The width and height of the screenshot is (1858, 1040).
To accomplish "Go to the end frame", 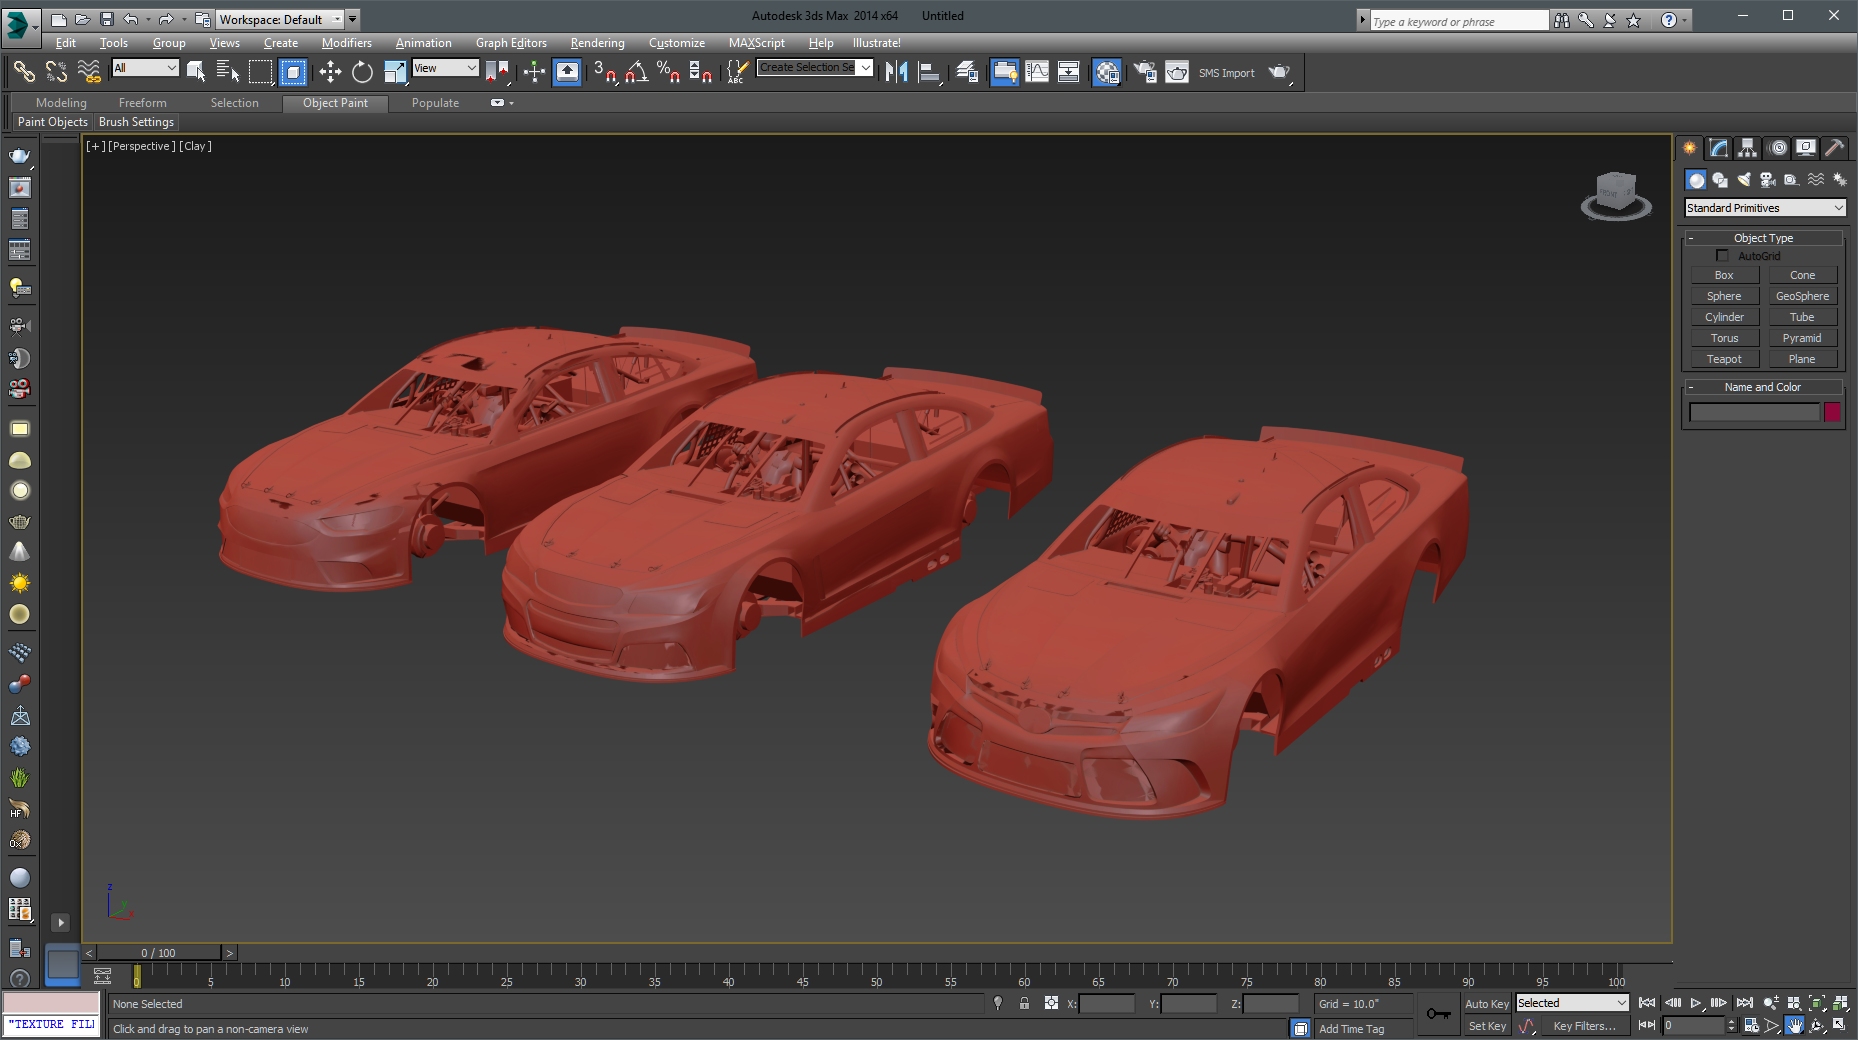I will tap(1745, 1003).
